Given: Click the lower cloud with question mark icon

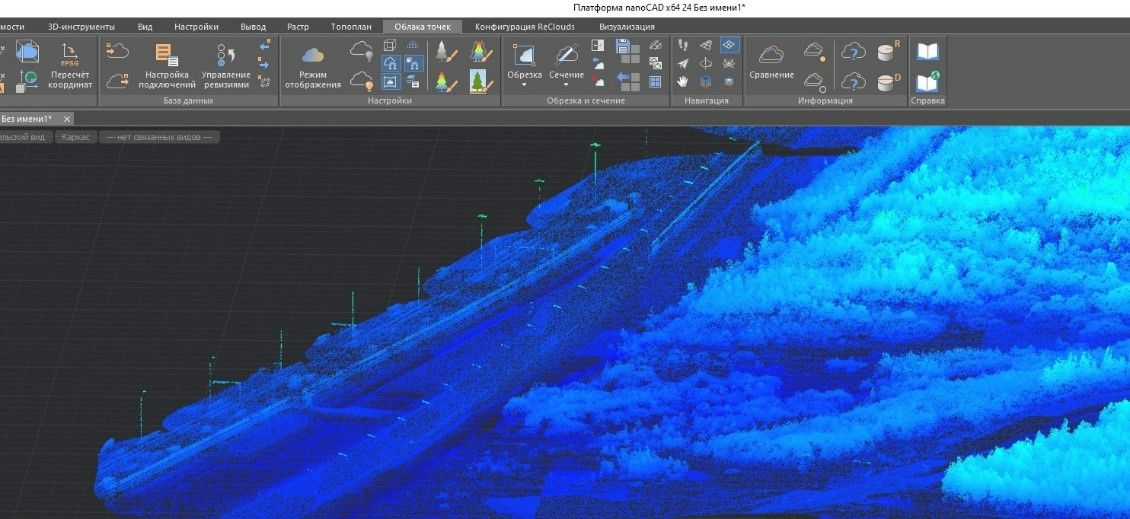Looking at the screenshot, I should 853,81.
